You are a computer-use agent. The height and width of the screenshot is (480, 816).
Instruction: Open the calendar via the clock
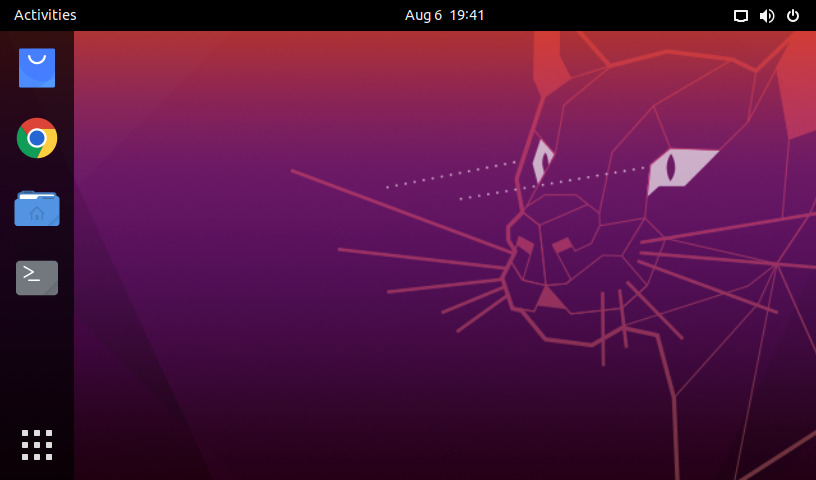pos(444,15)
